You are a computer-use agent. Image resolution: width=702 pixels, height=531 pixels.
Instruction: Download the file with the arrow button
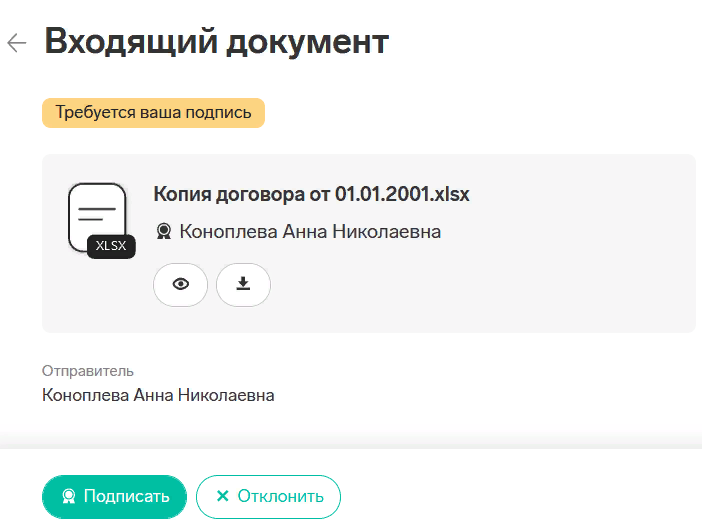[243, 284]
